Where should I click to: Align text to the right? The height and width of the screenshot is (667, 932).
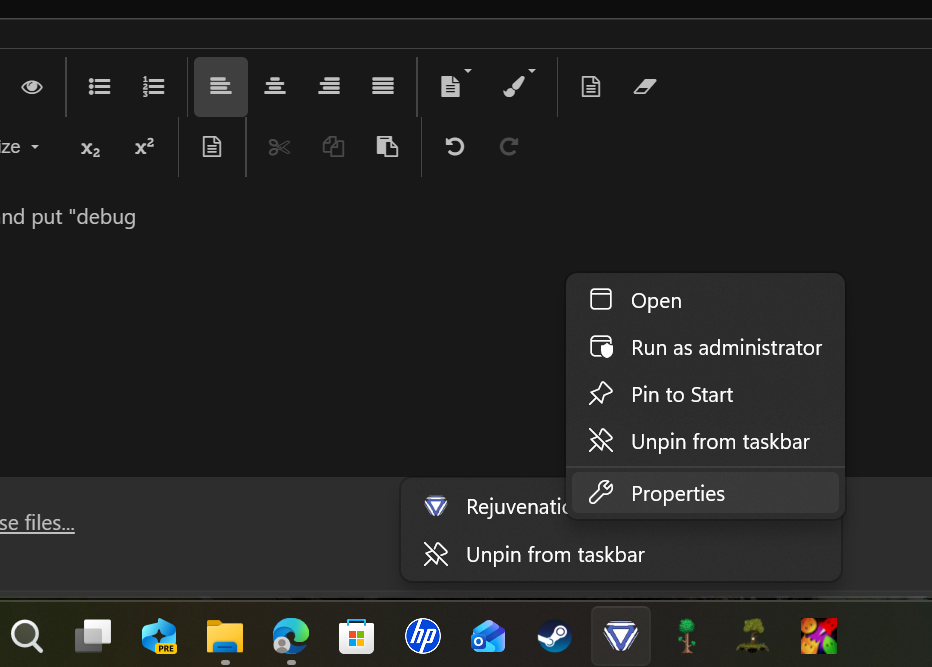click(x=329, y=87)
